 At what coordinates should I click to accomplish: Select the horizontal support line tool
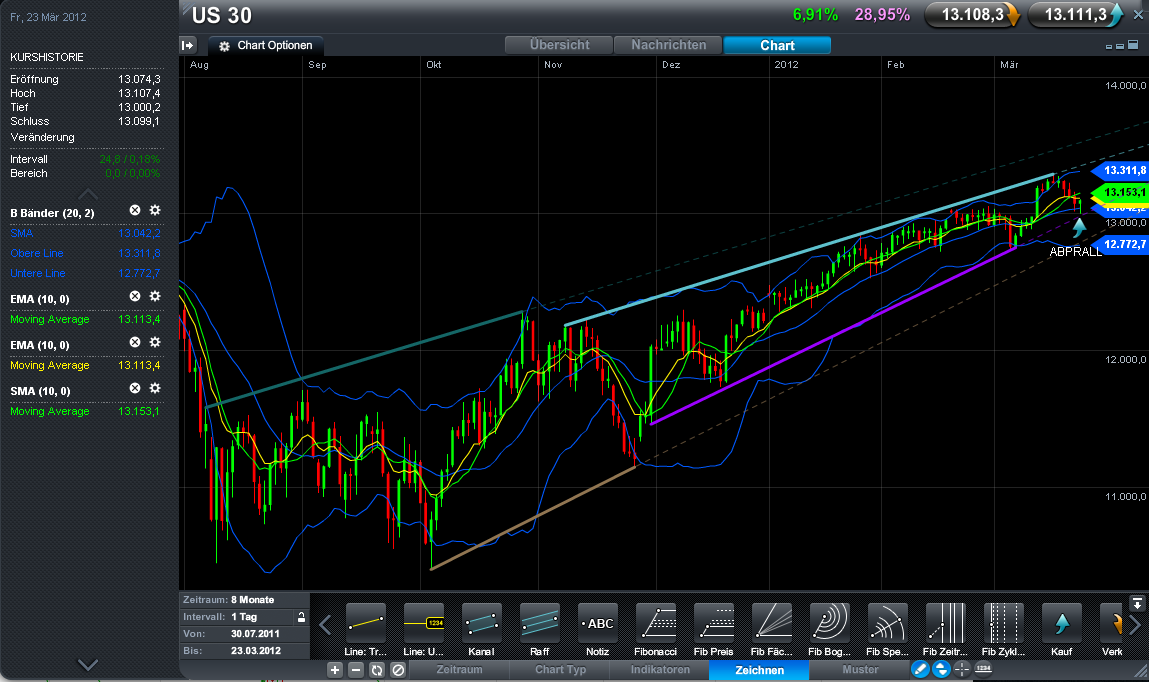[424, 624]
